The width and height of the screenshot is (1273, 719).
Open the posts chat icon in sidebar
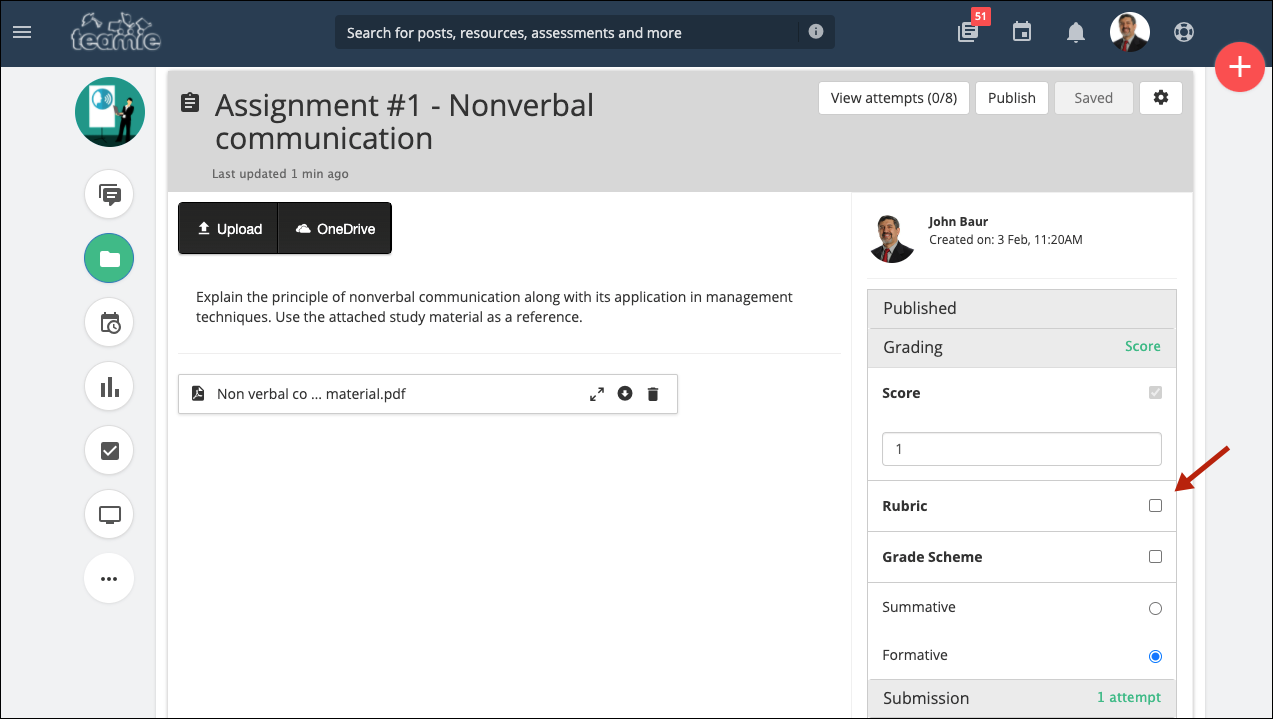point(110,194)
